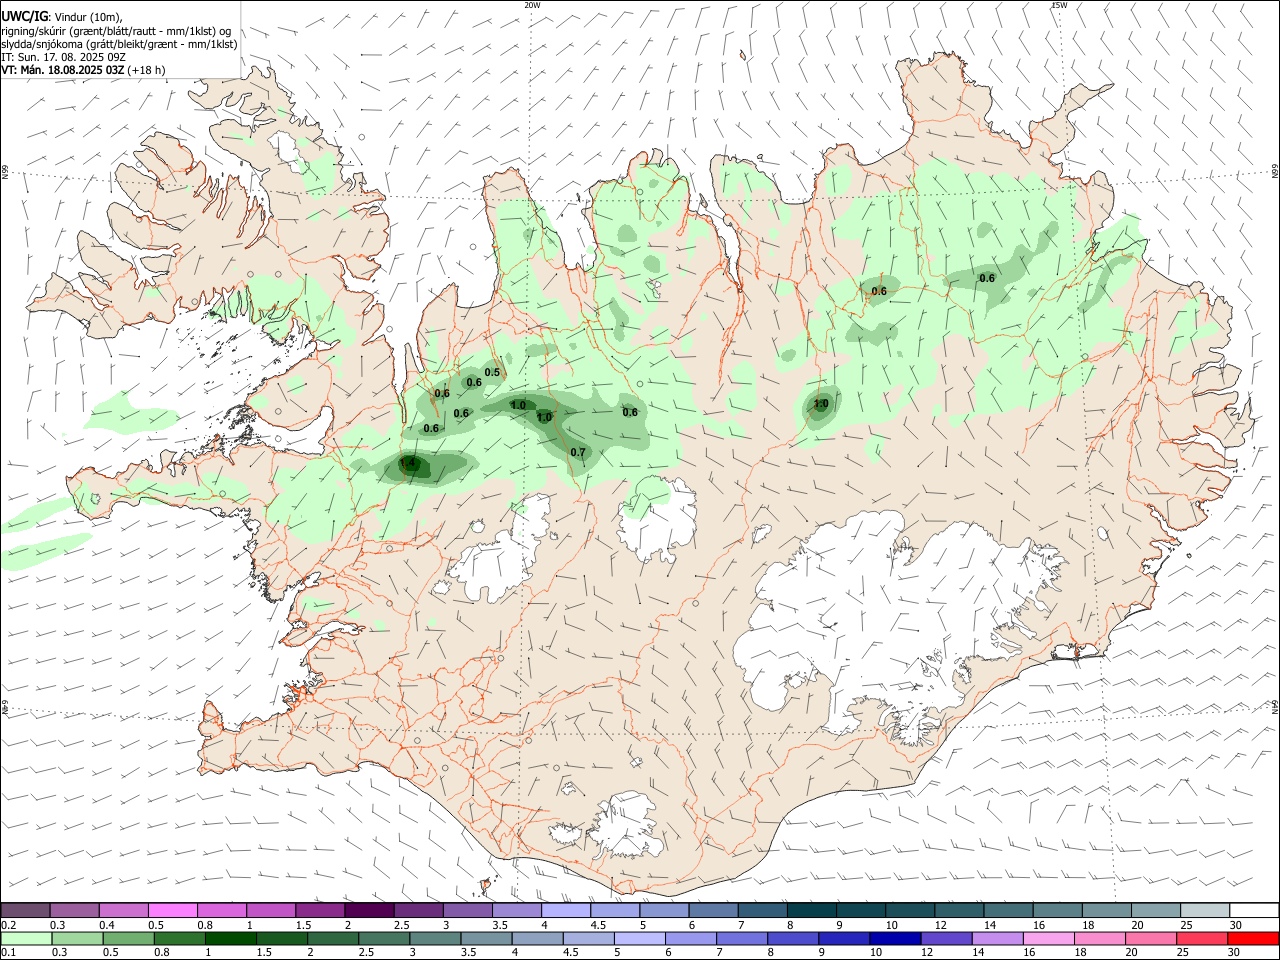Click the lower blue swatch starting at 7
Image resolution: width=1280 pixels, height=960 pixels.
tap(741, 938)
